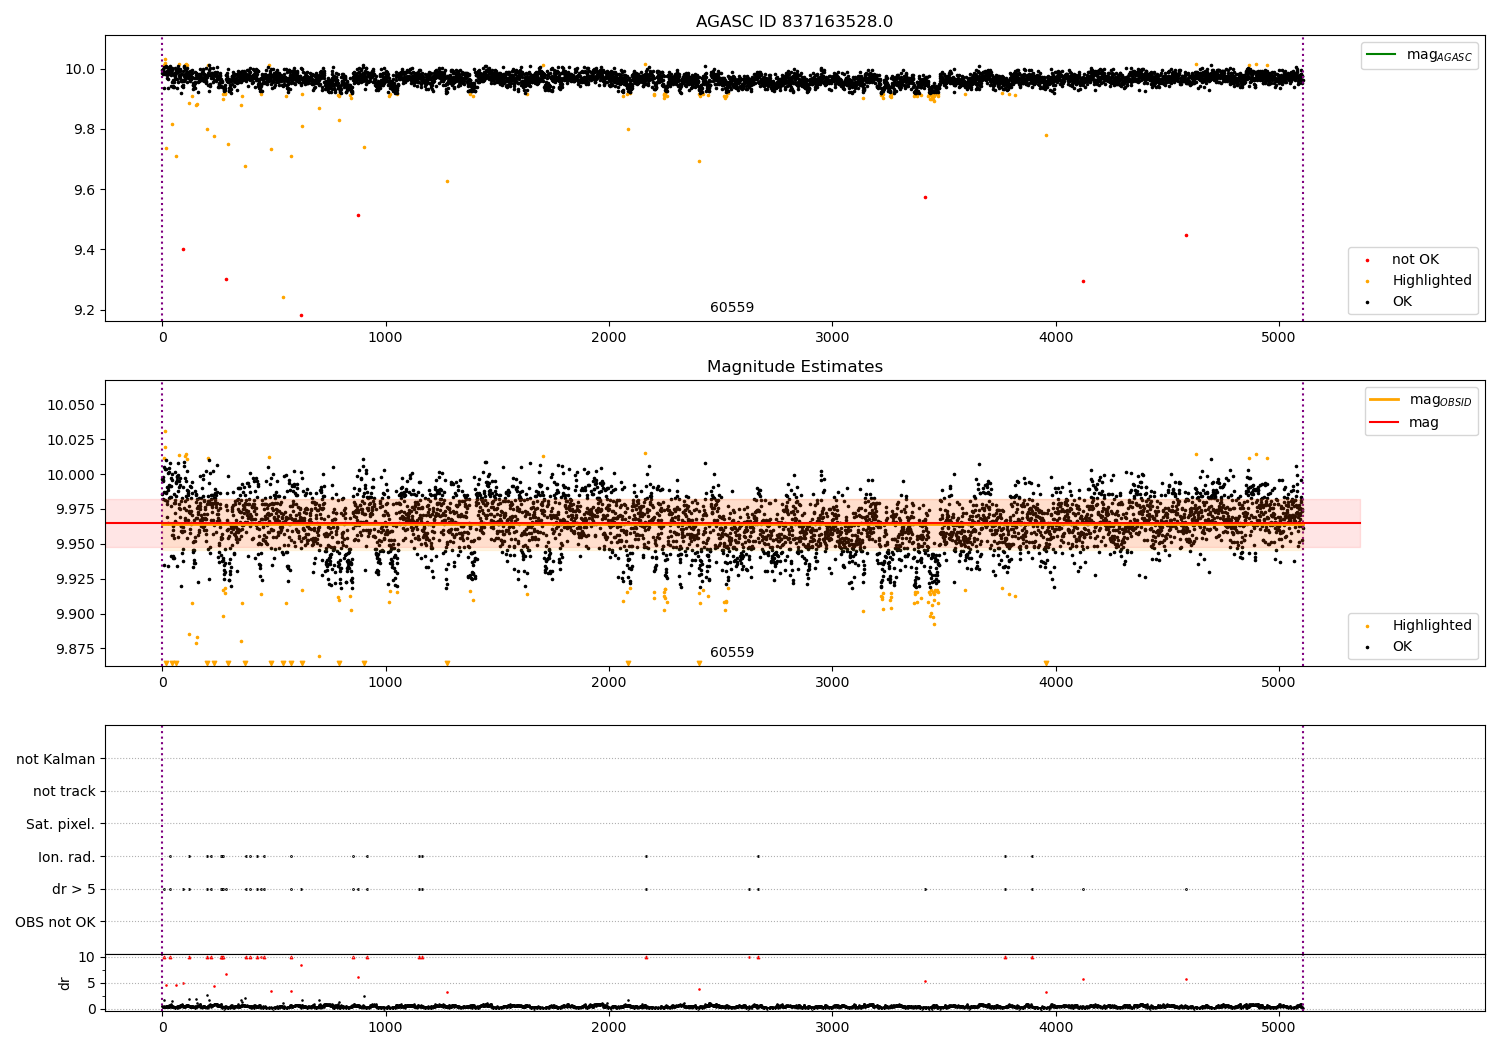
Task: Click the 'Sat. pixel.' axis label
Action: point(61,824)
